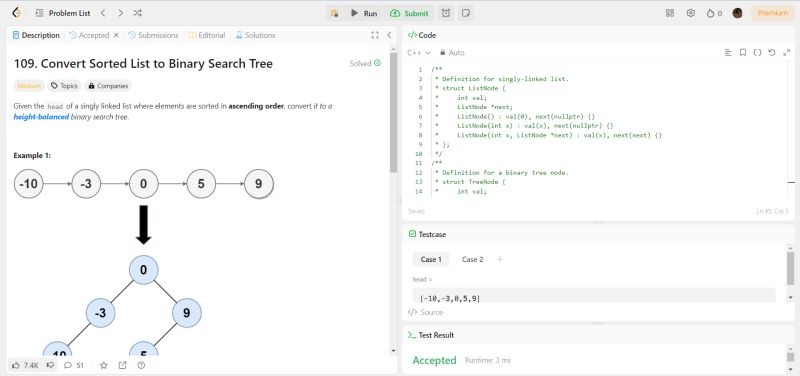
Task: Submit the solution
Action: coord(410,13)
